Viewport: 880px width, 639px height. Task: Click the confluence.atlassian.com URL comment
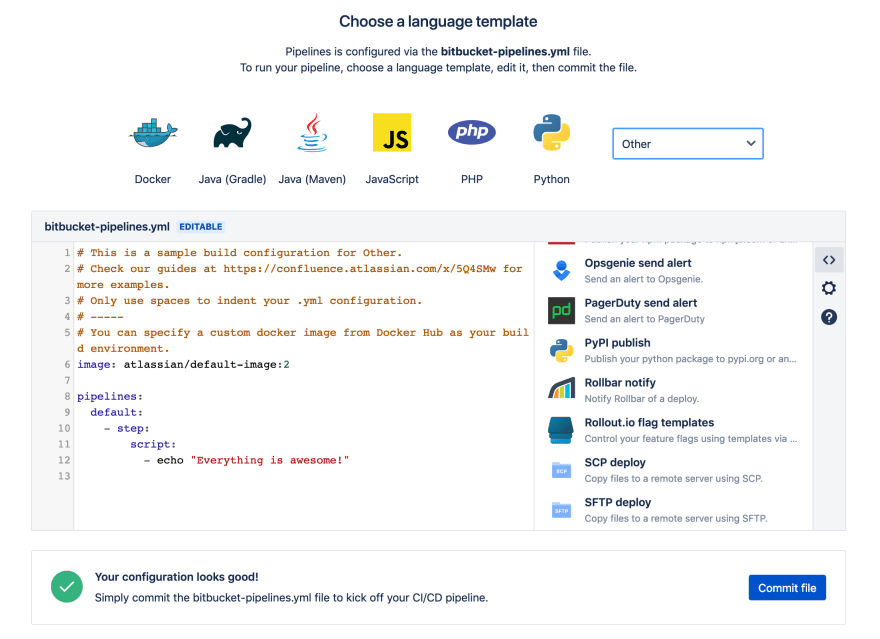tap(360, 269)
